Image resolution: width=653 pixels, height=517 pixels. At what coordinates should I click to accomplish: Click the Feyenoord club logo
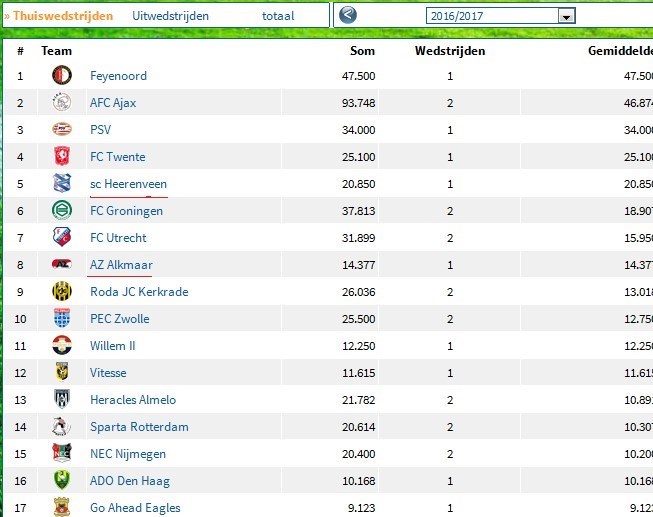click(62, 76)
